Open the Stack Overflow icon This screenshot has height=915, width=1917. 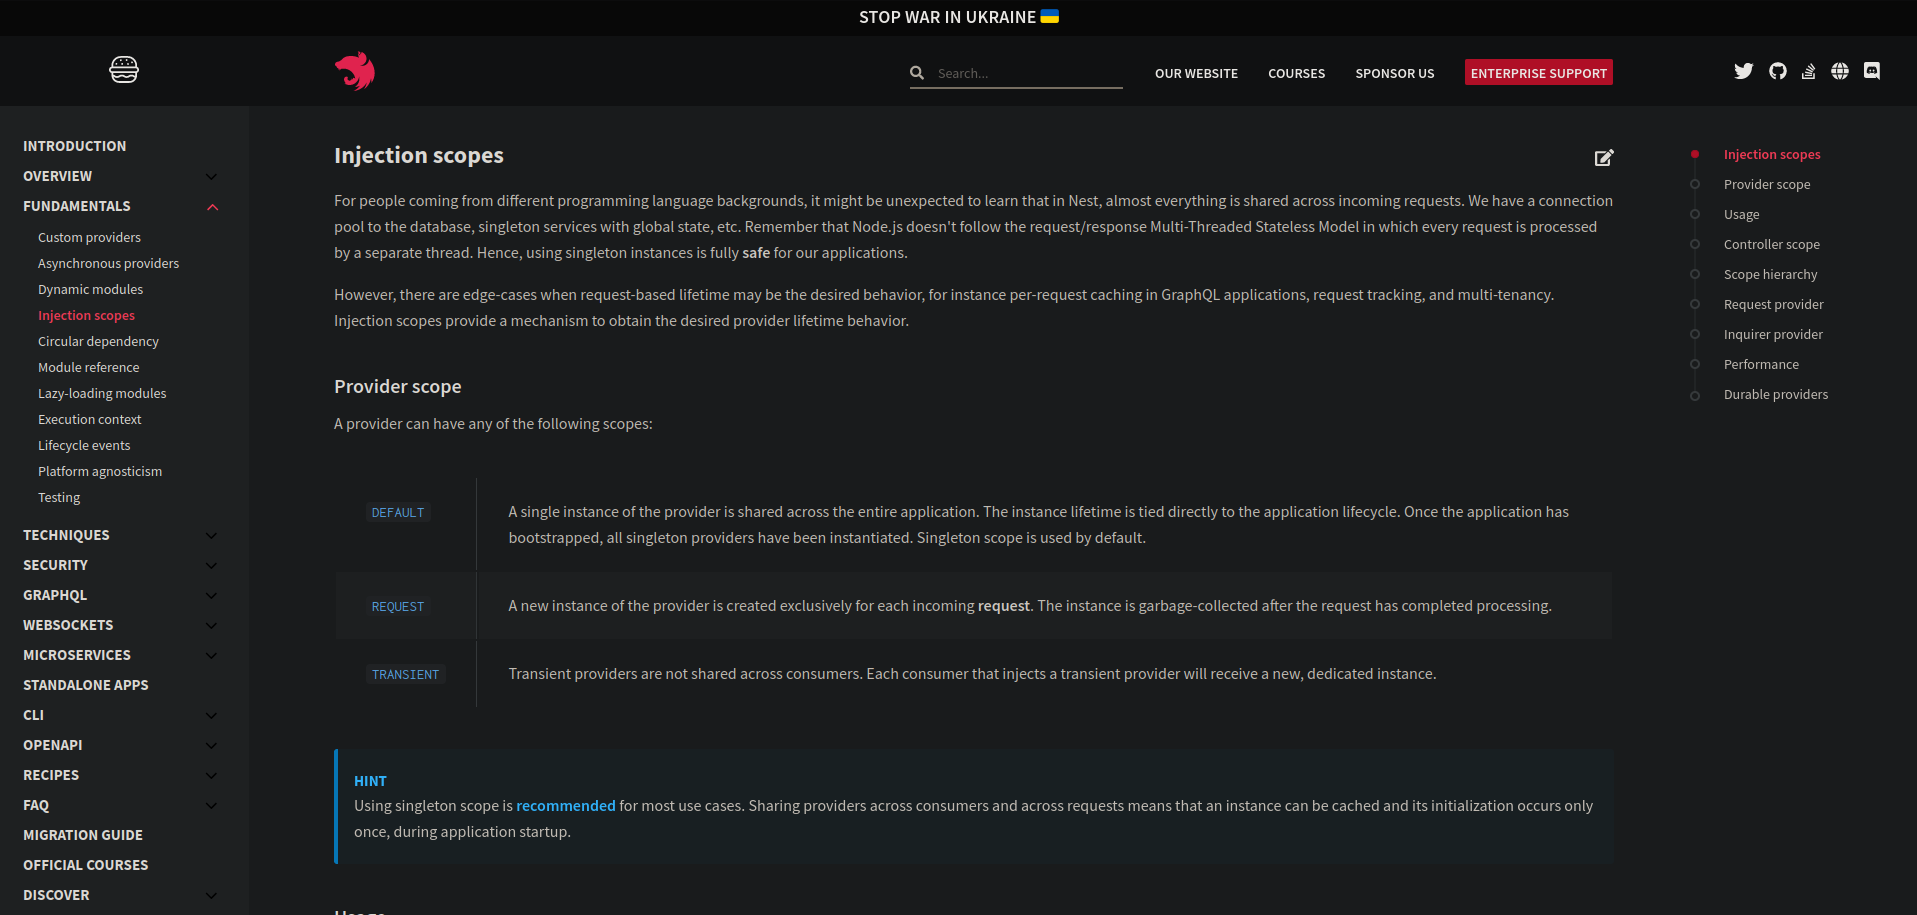point(1808,71)
